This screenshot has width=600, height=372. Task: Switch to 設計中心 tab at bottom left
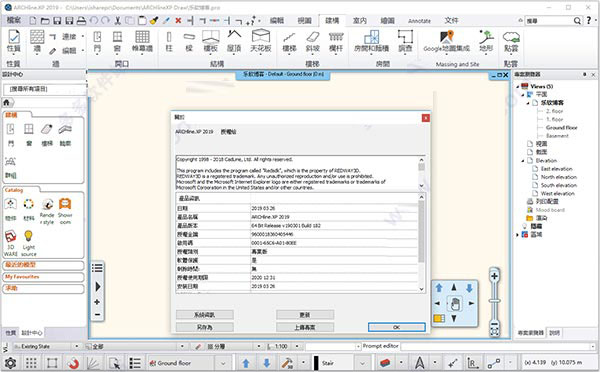tap(32, 333)
